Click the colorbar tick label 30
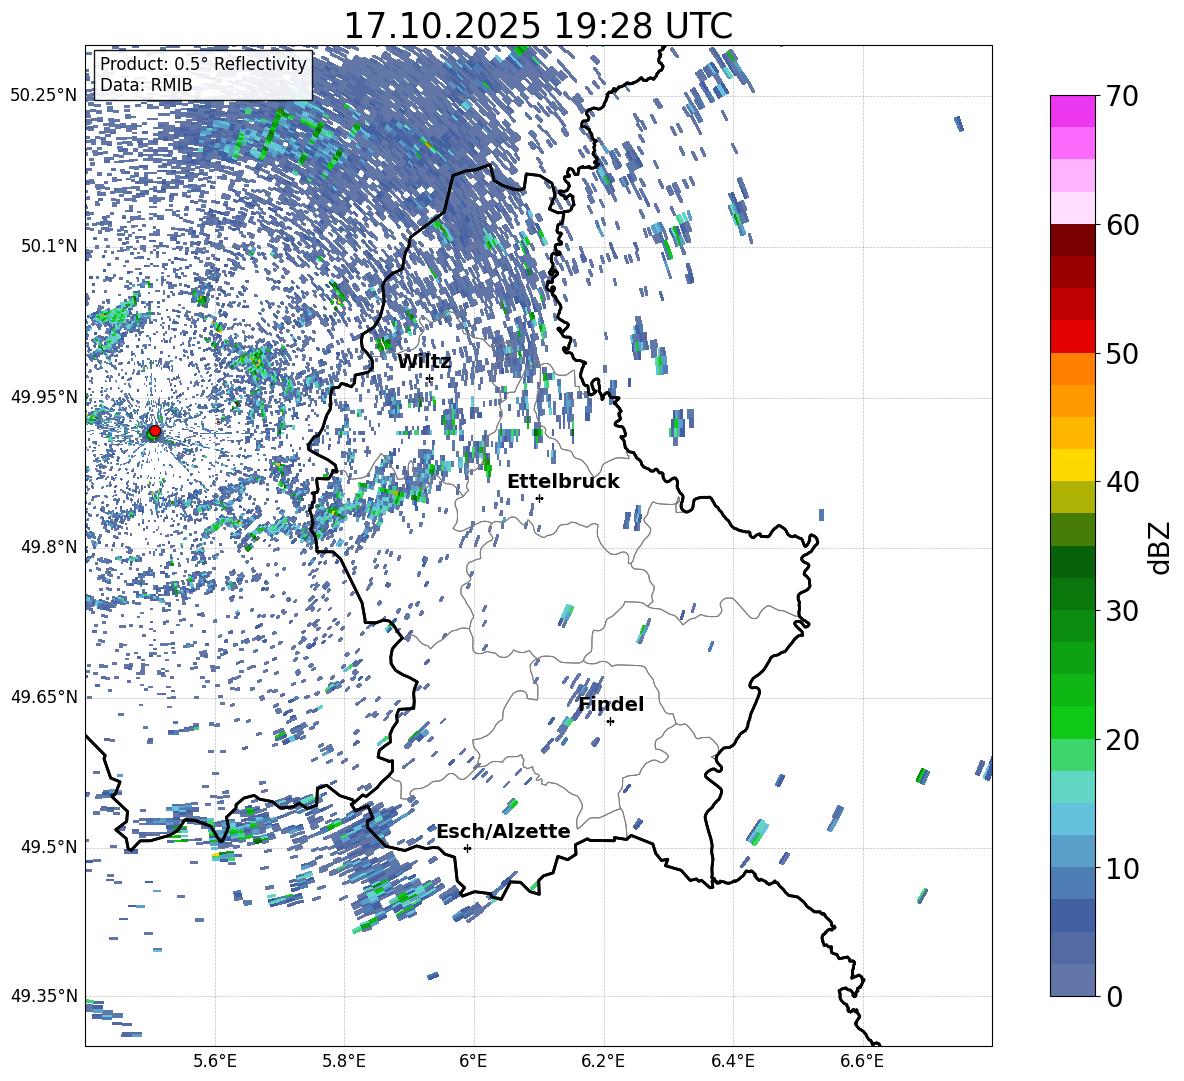This screenshot has height=1081, width=1184. tap(1122, 611)
